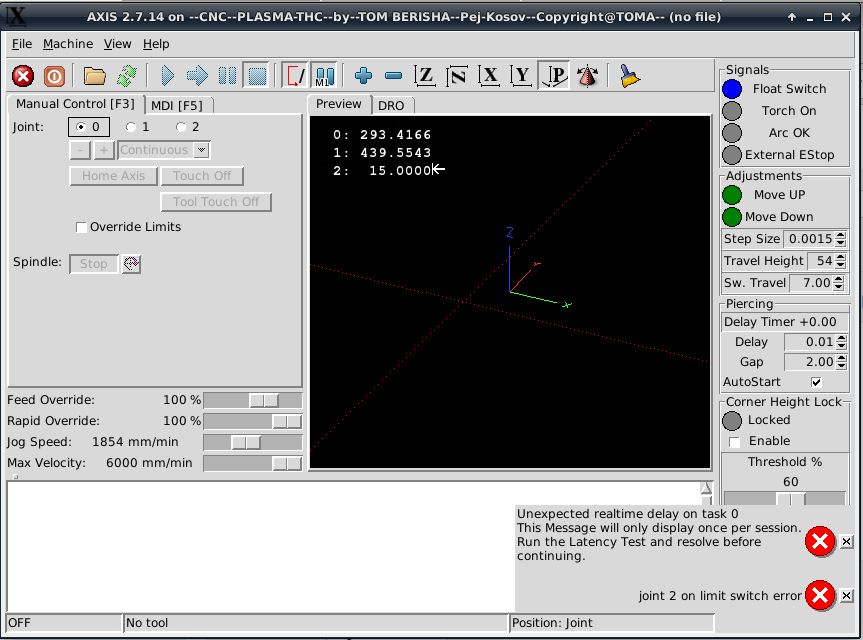Toggle the Emergency Stop button
Screen dimensions: 863x640
click(x=23, y=76)
